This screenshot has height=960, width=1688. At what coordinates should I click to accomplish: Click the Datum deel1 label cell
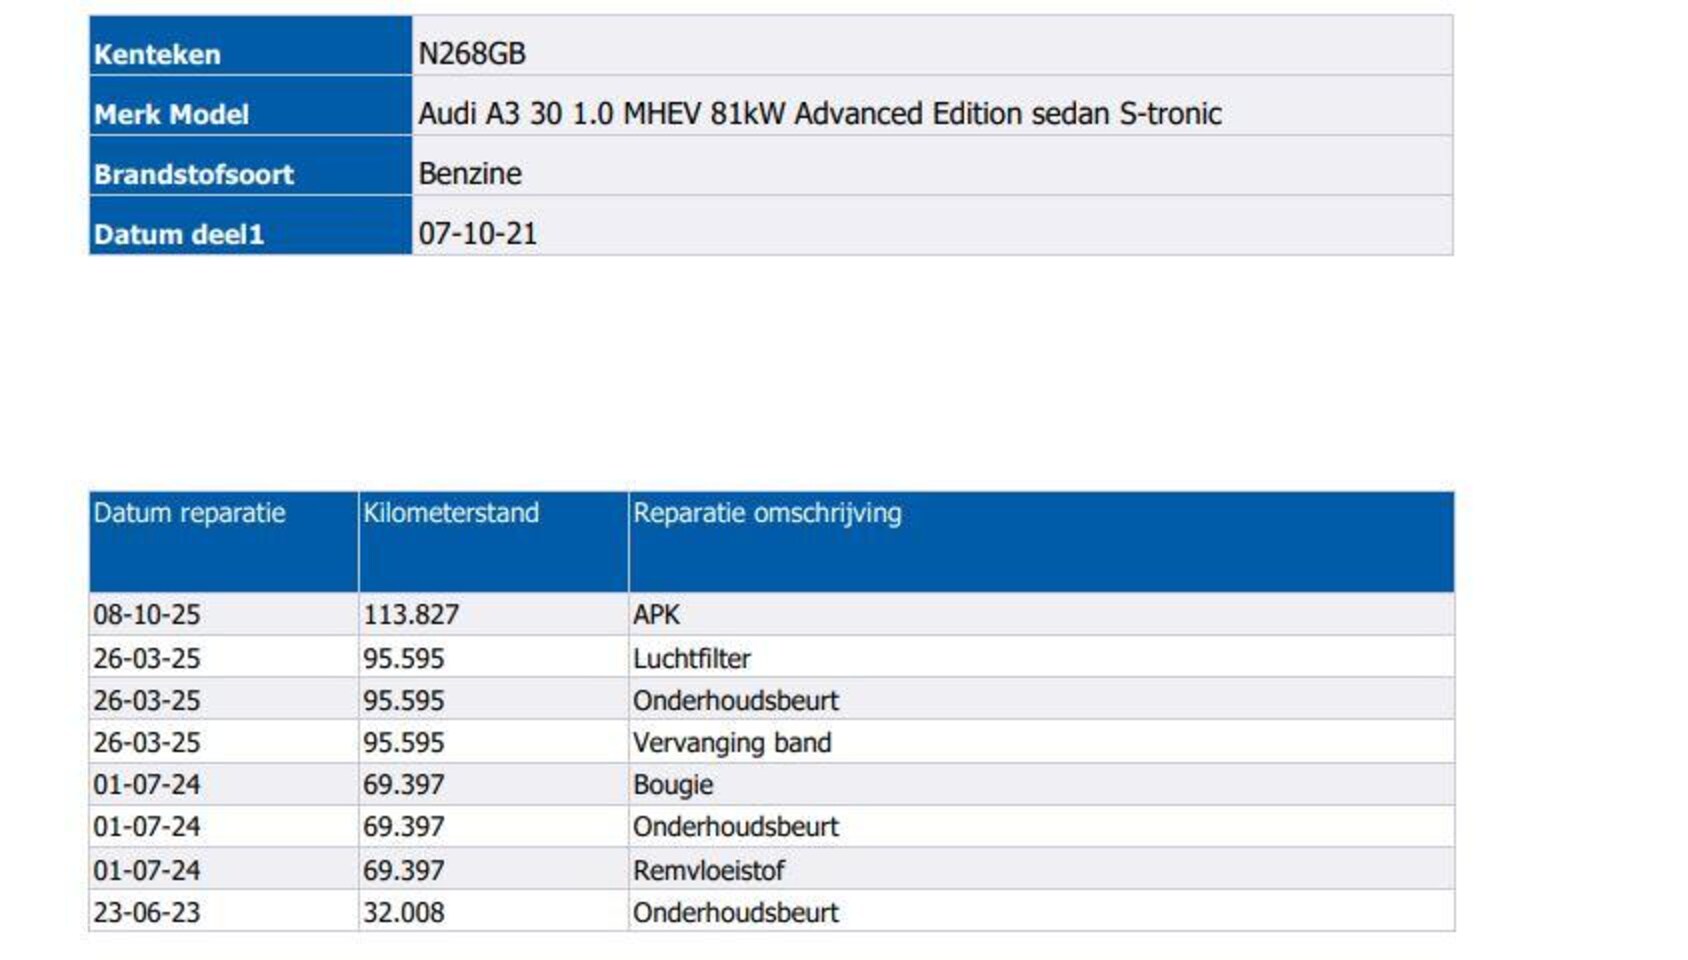coord(178,234)
